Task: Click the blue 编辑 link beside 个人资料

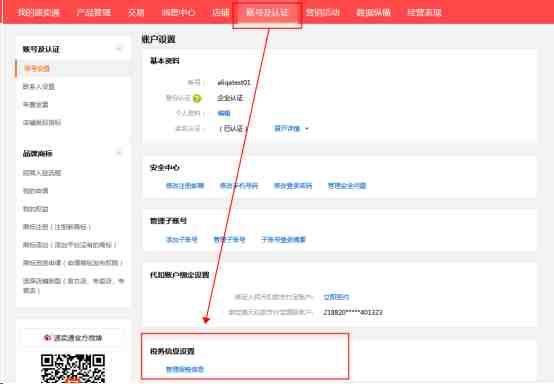Action: 224,113
